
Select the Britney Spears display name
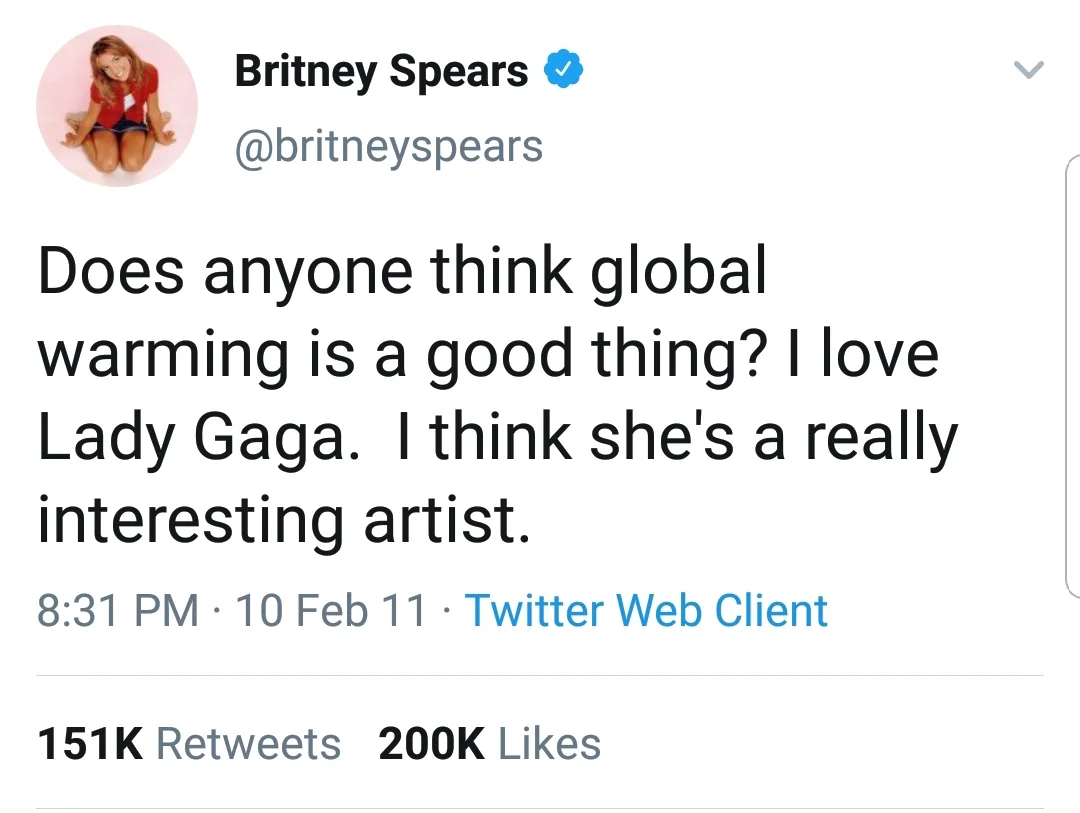click(381, 70)
